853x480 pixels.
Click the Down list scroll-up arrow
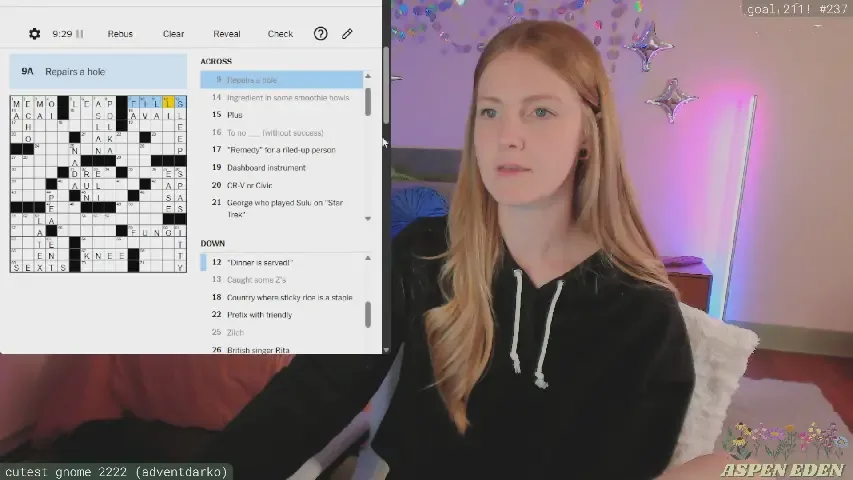tap(368, 258)
